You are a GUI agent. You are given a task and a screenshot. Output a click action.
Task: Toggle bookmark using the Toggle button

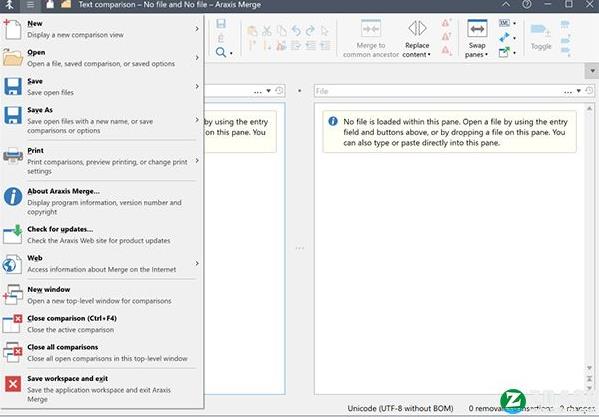click(541, 37)
